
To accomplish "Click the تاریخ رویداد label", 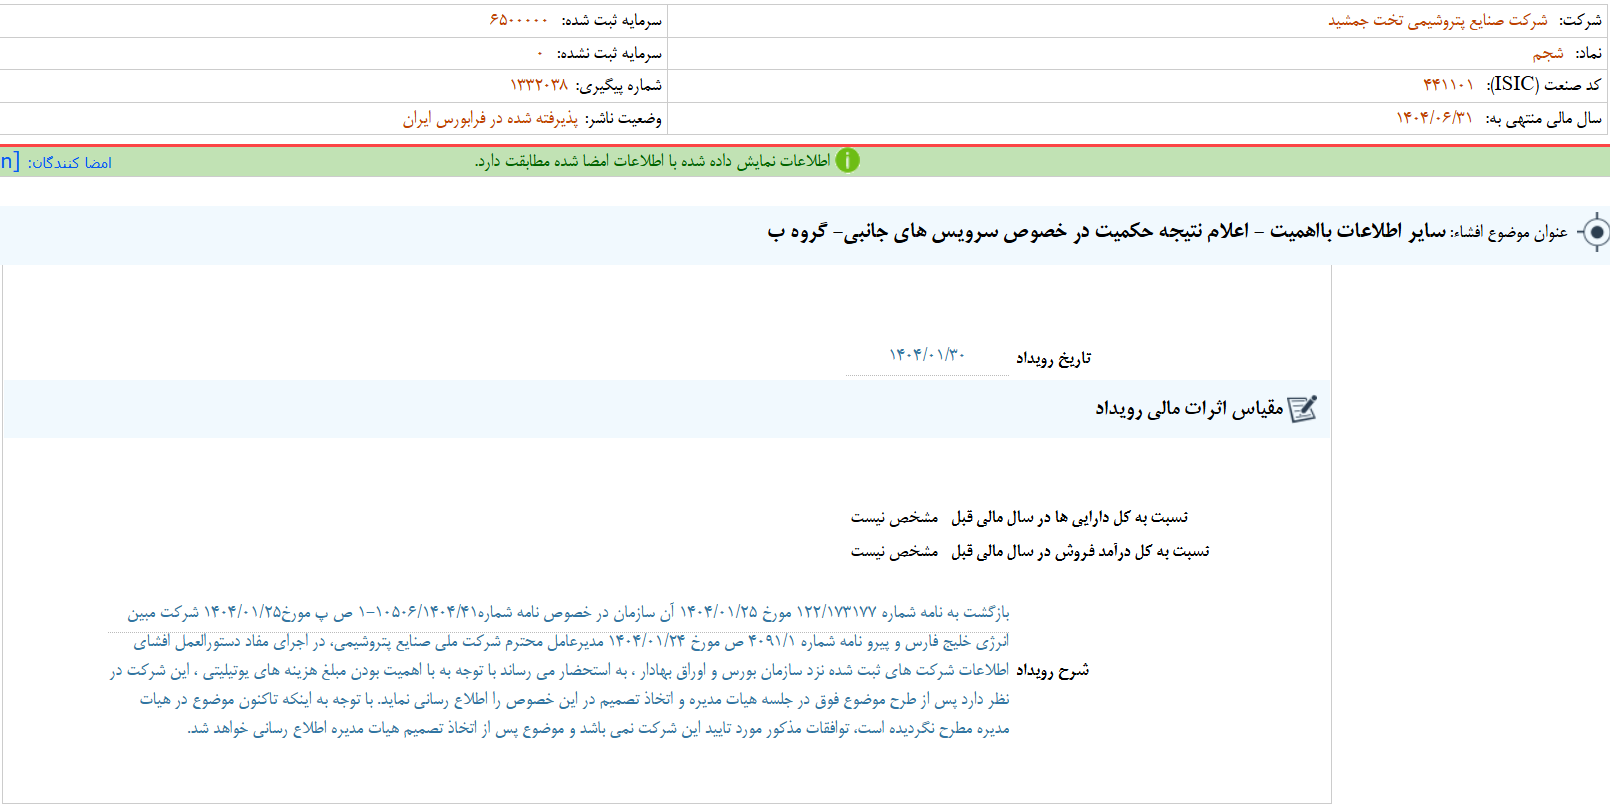I will pos(1054,358).
